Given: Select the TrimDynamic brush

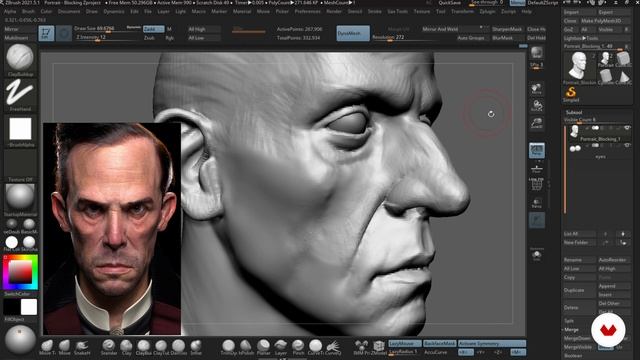Looking at the screenshot, I should 228,347.
